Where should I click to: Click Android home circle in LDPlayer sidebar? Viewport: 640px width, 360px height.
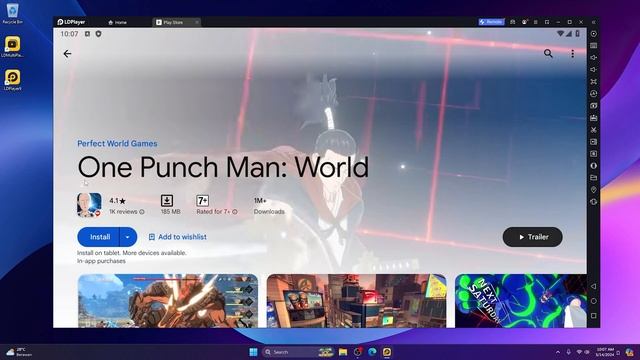593,301
